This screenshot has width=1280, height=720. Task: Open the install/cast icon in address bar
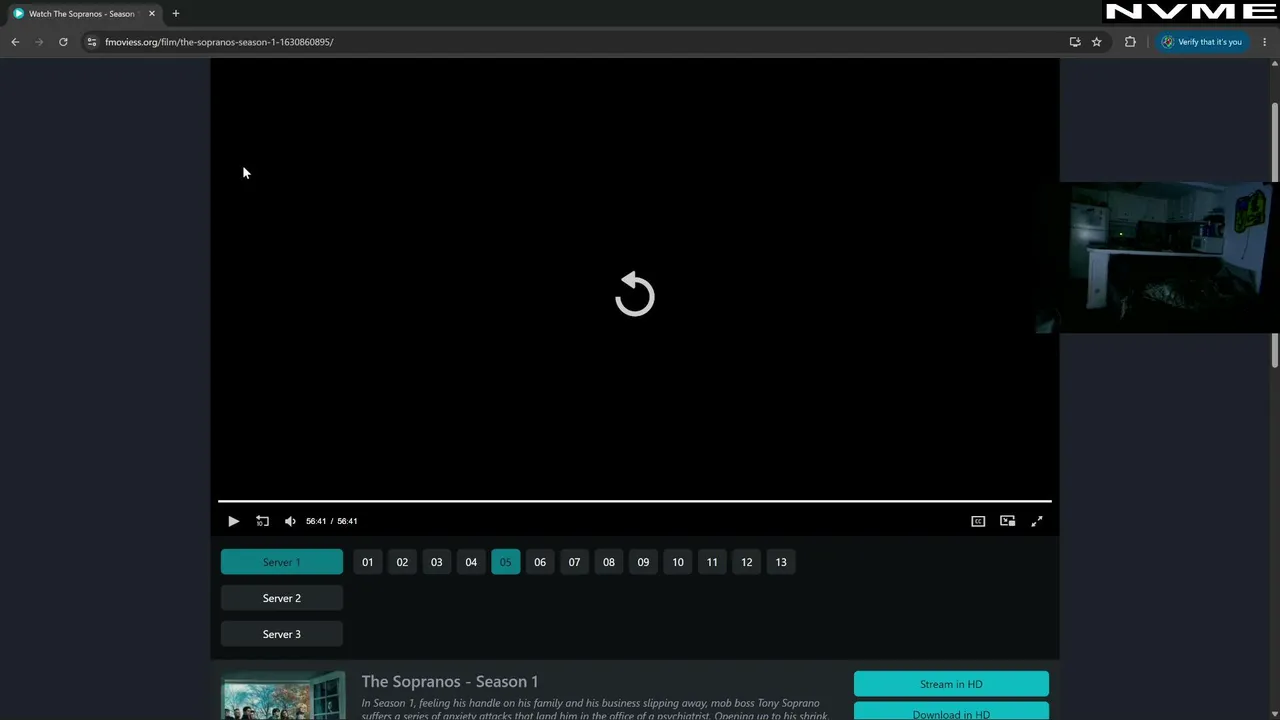(1075, 42)
